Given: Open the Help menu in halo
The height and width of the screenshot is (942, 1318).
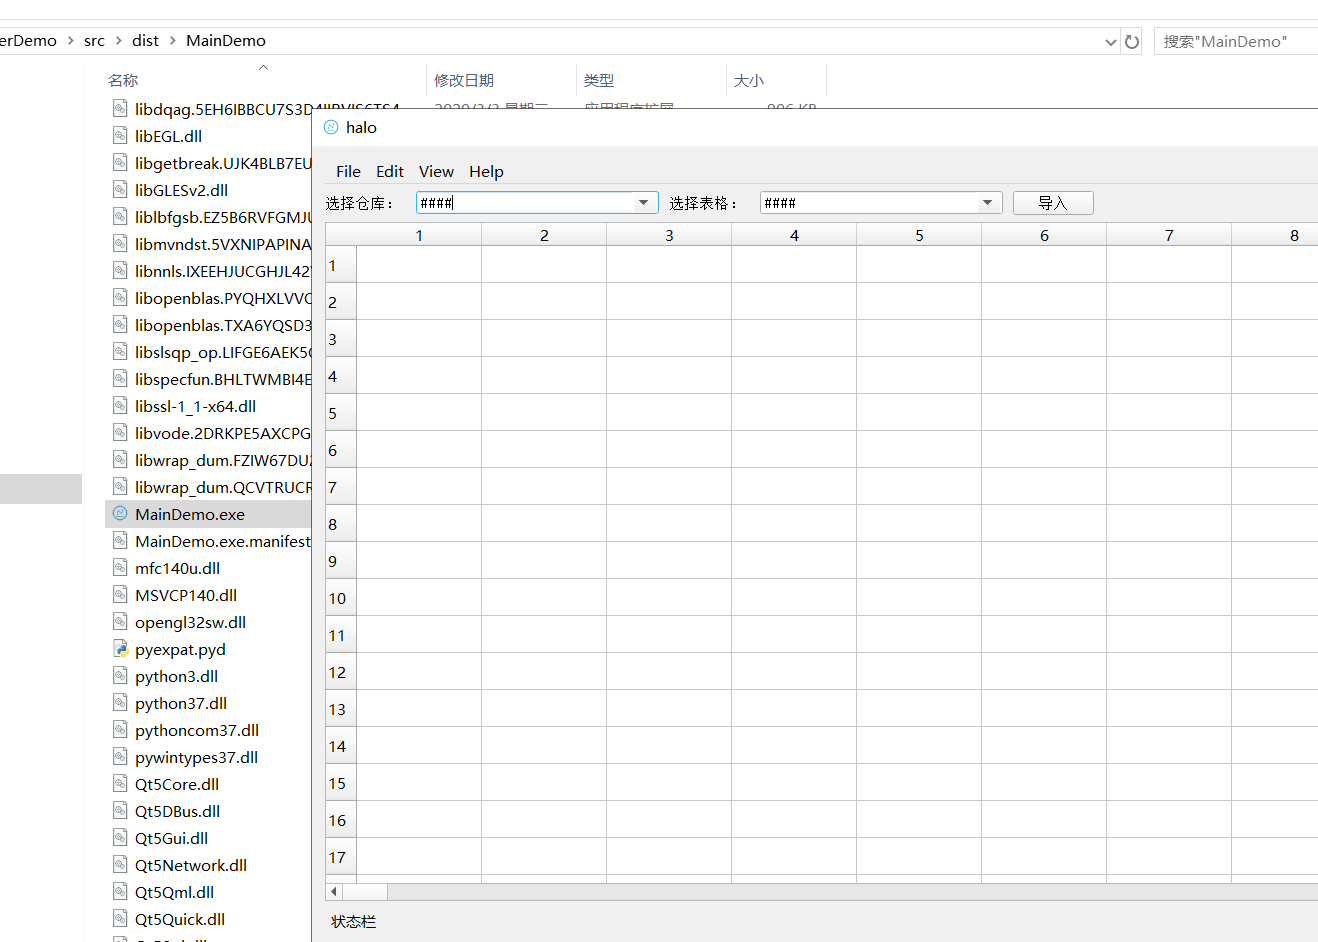Looking at the screenshot, I should [x=486, y=171].
